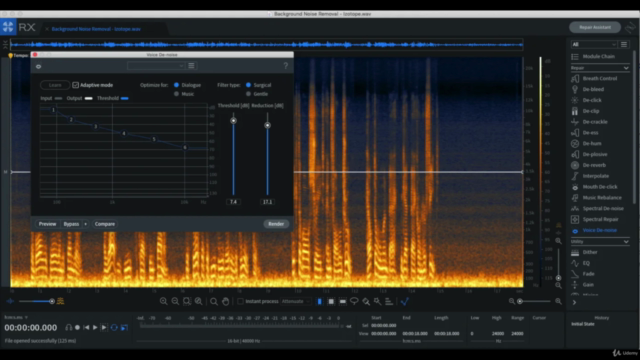Open the Voice De-noise preset menu

coord(191,66)
